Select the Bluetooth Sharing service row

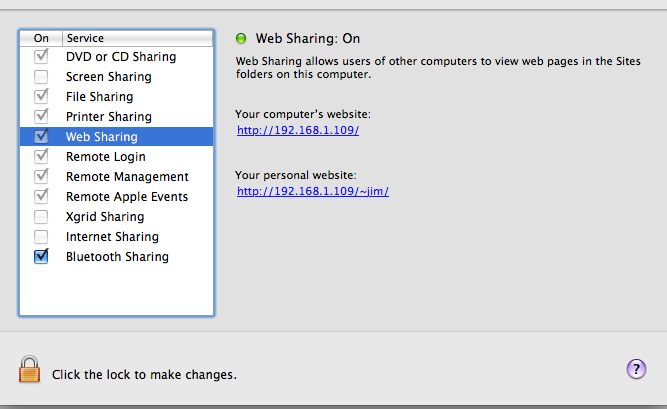click(x=116, y=257)
